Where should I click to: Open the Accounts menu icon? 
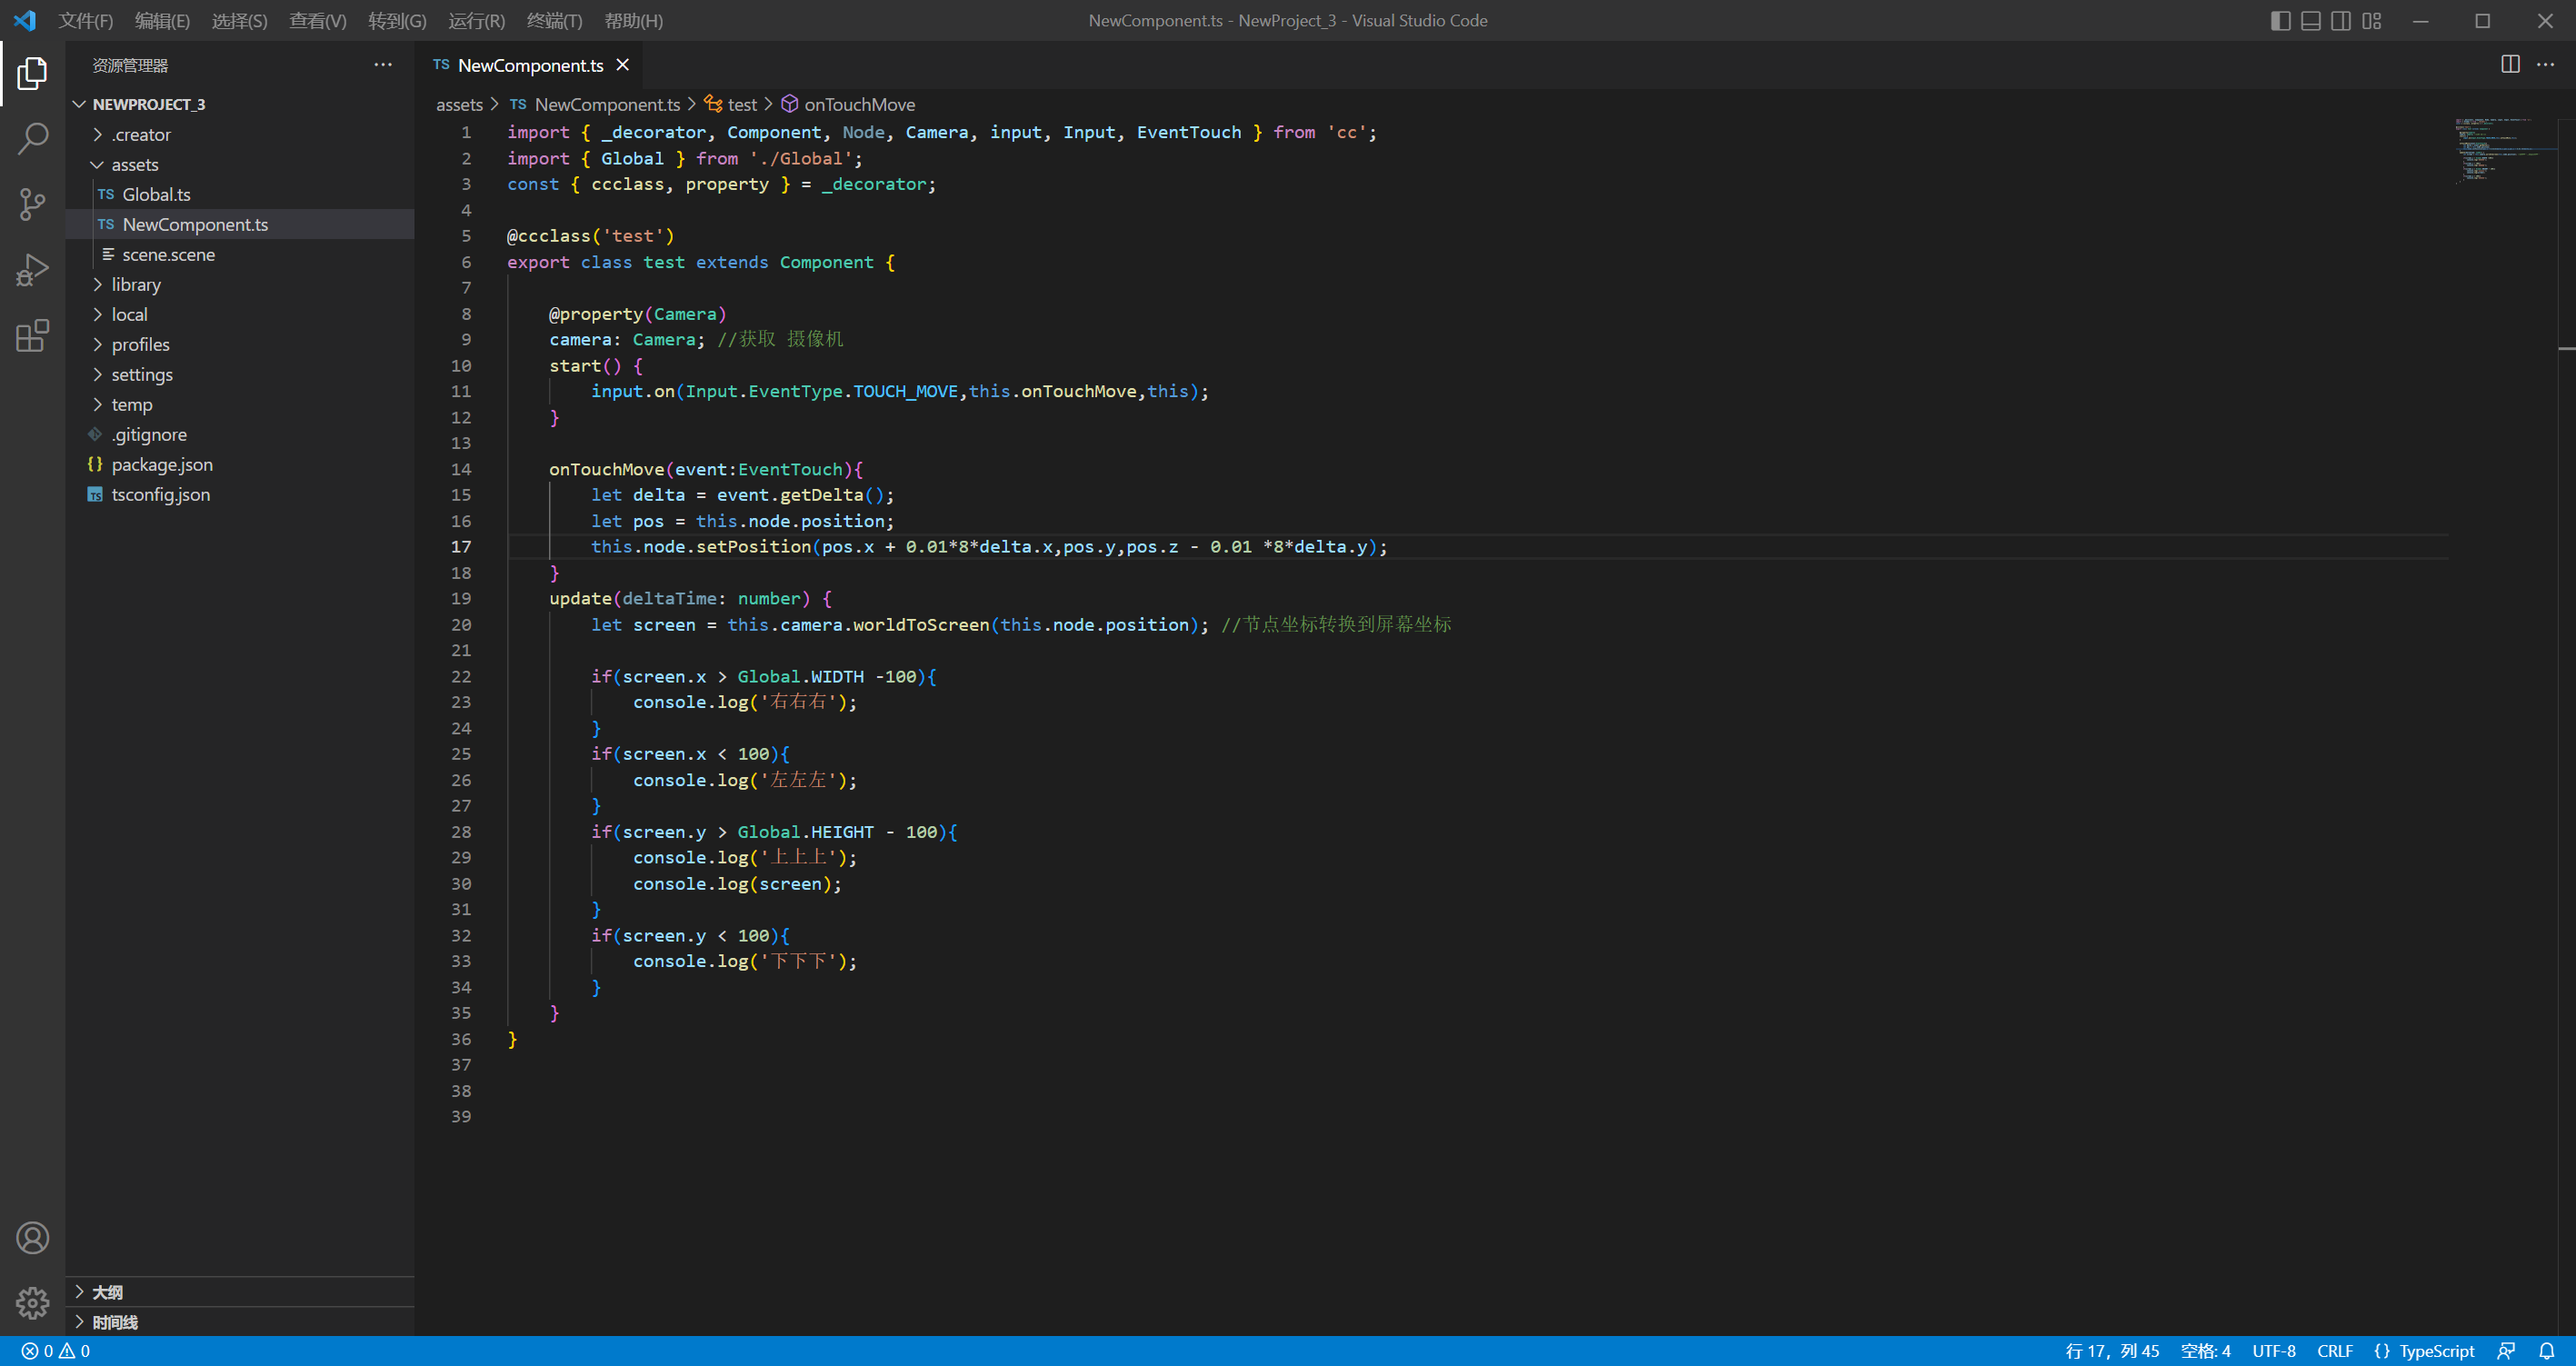[32, 1238]
